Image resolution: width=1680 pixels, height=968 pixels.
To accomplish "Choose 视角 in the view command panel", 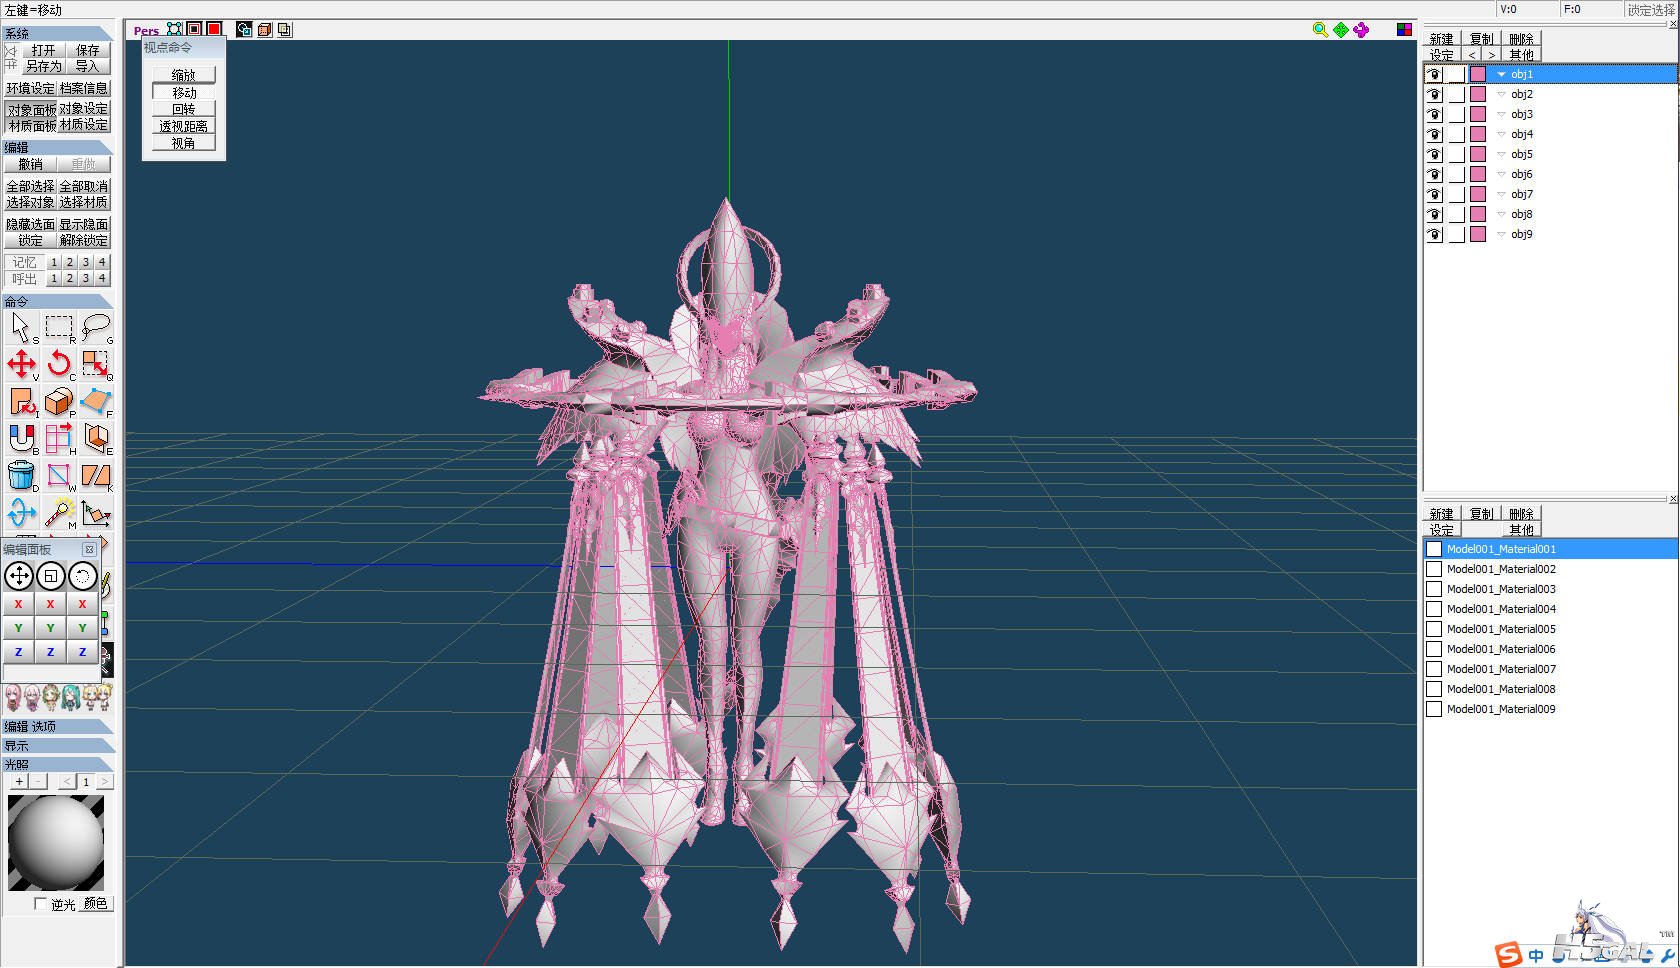I will (184, 143).
